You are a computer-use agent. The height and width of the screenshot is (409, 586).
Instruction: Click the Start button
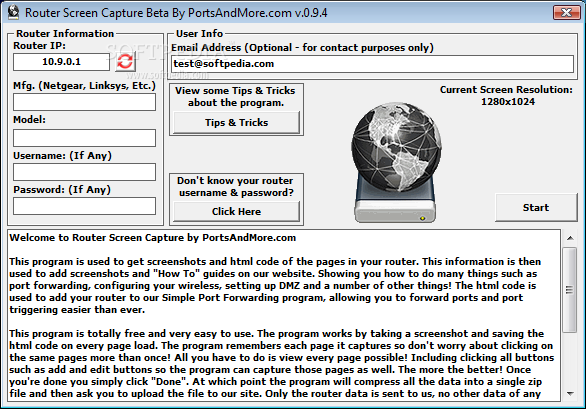pos(536,207)
